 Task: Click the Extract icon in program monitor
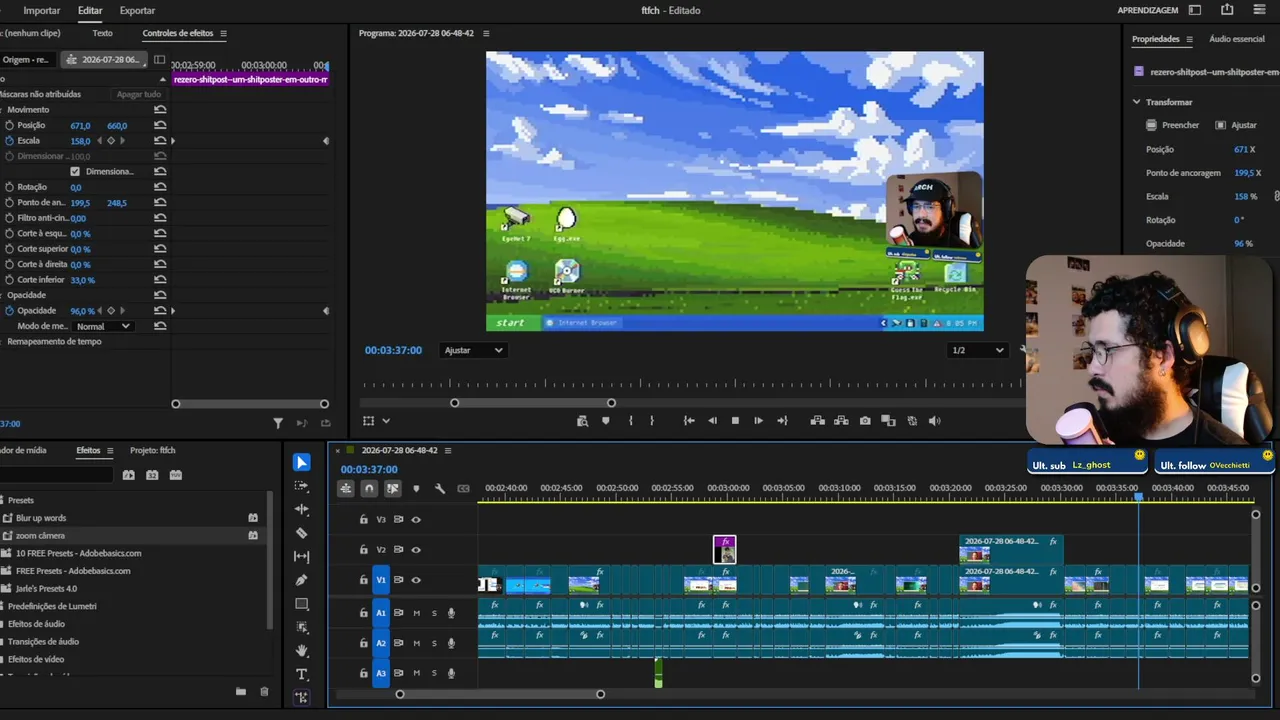[x=841, y=421]
